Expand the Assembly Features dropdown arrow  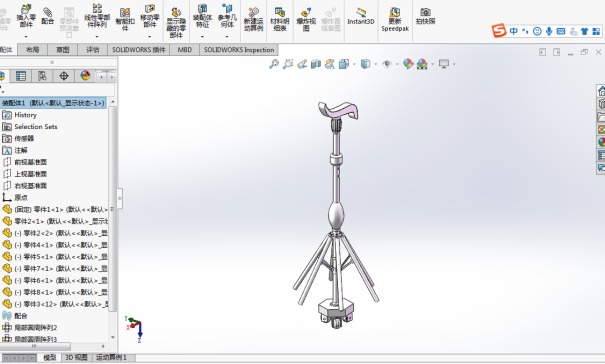202,37
